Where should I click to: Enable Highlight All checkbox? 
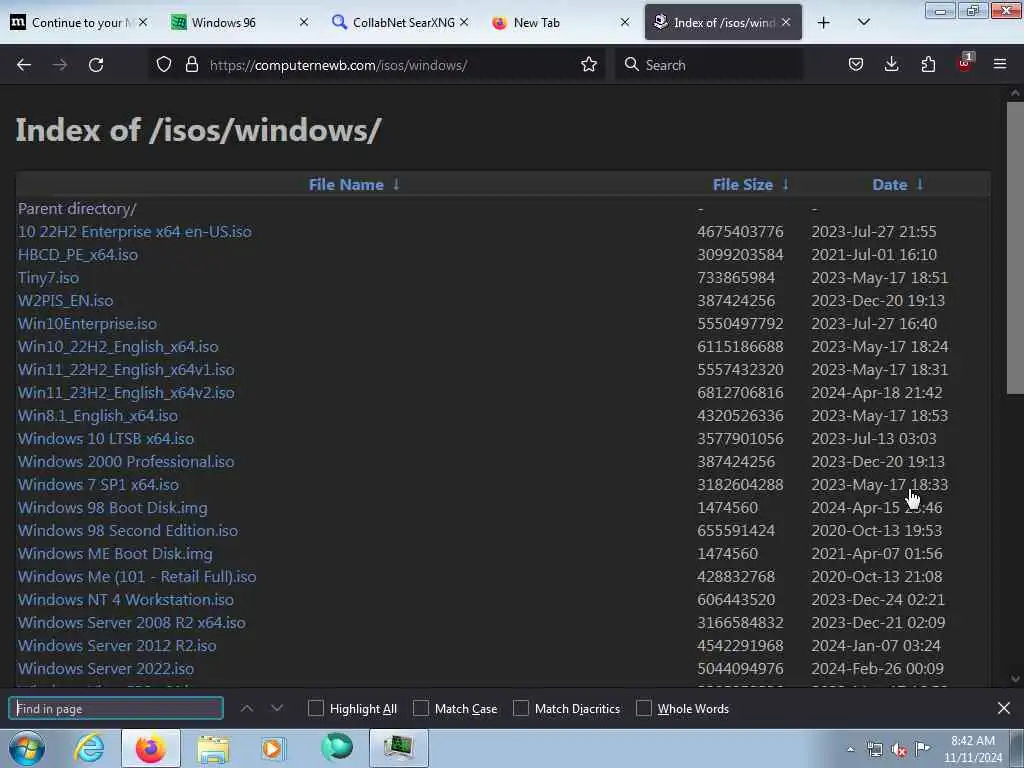[315, 709]
